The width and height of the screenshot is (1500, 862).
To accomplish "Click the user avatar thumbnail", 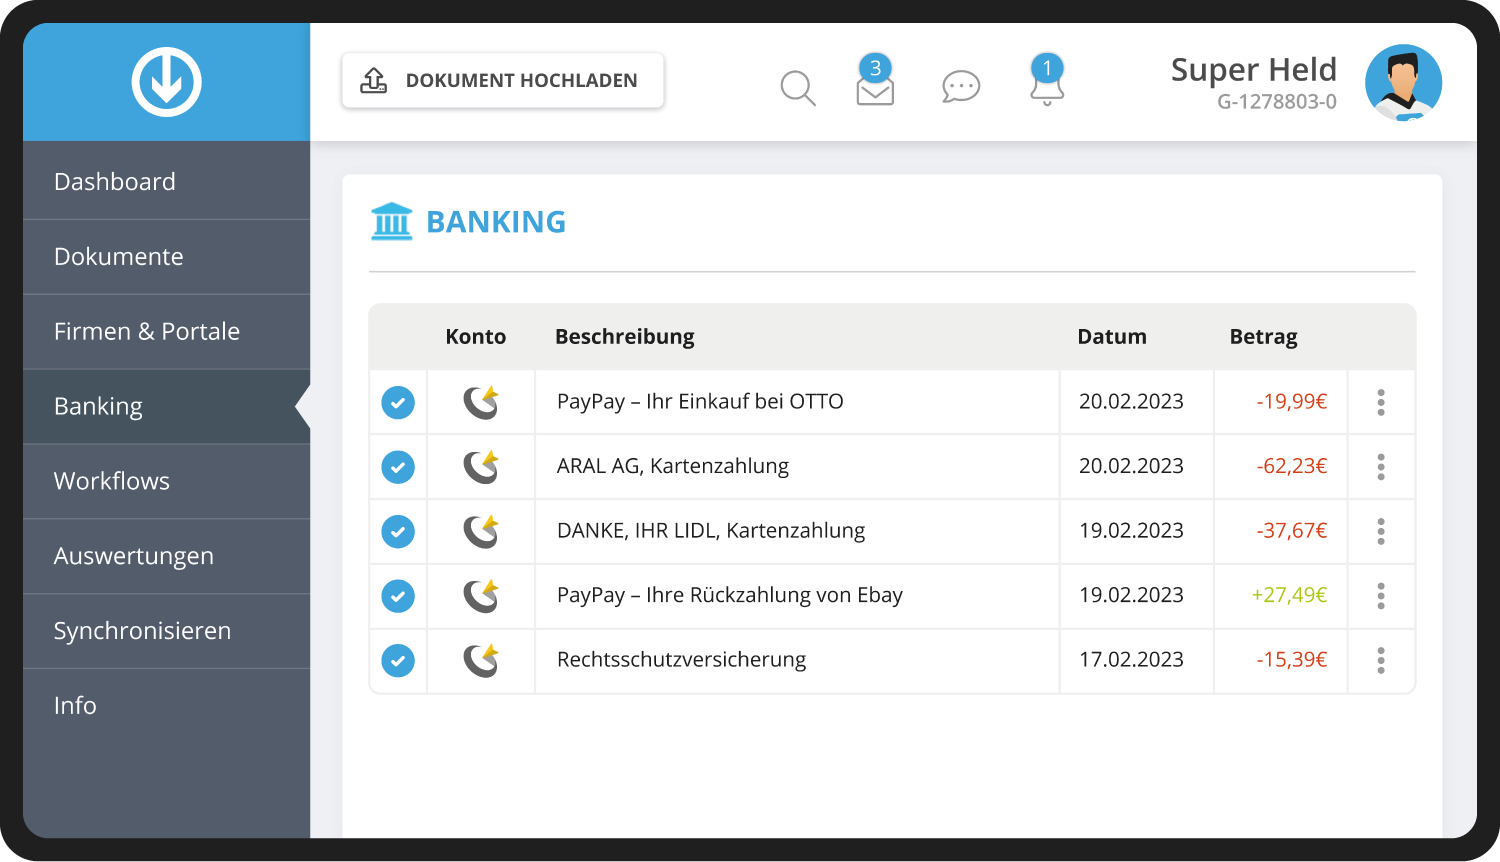I will point(1403,83).
